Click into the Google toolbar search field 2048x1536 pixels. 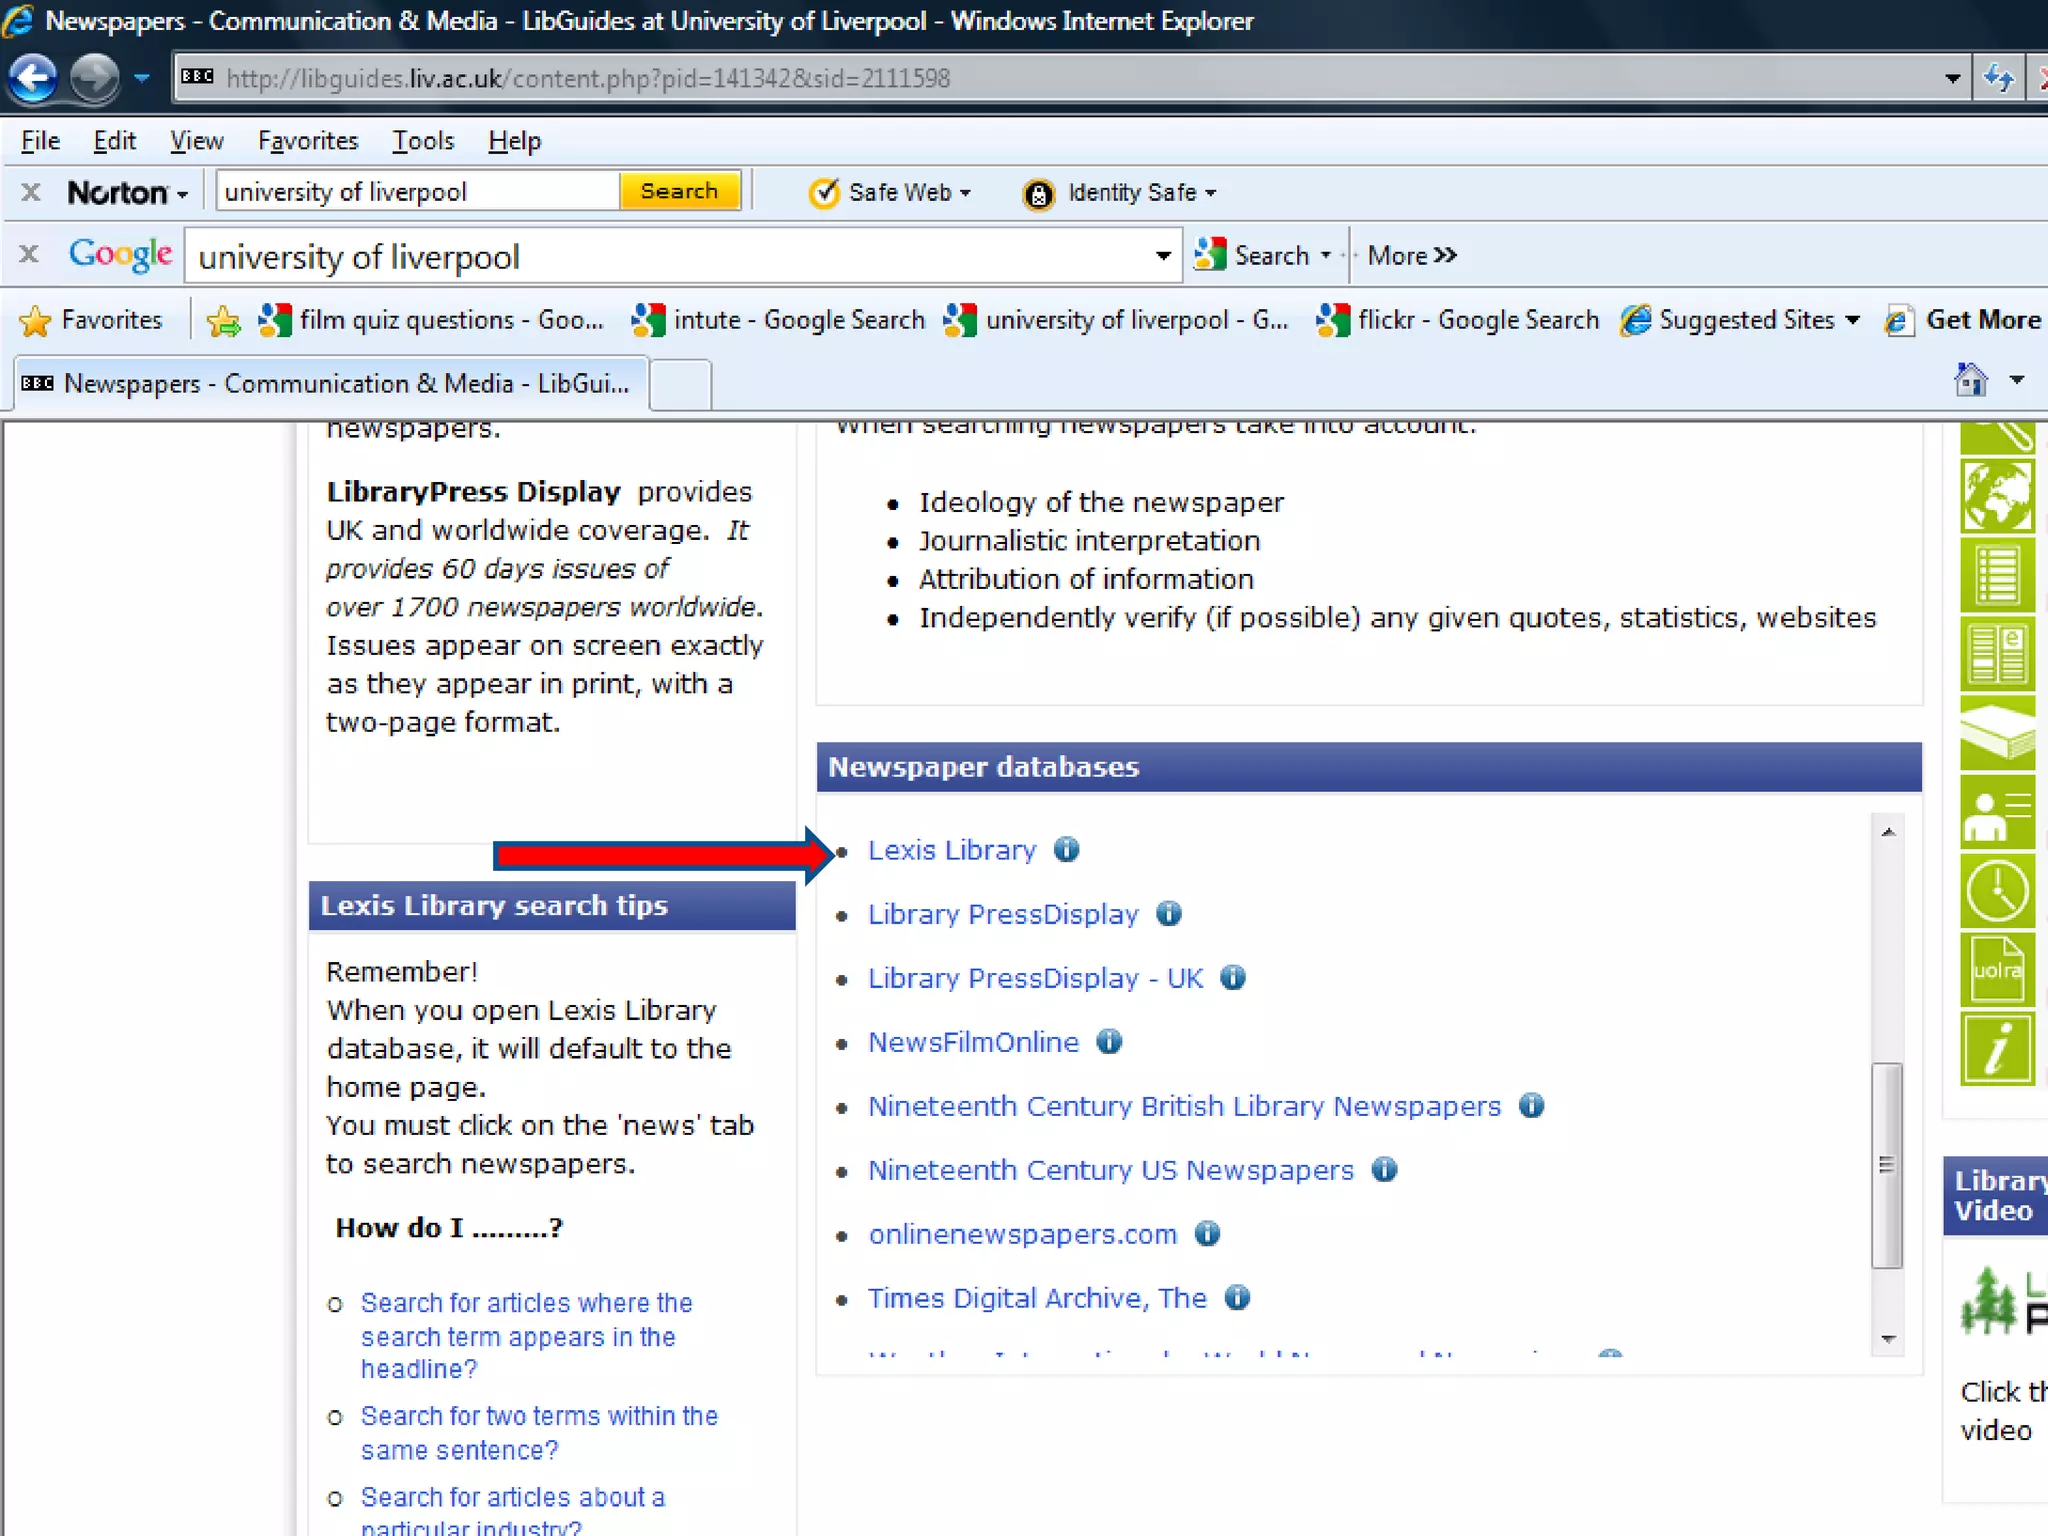(x=670, y=257)
